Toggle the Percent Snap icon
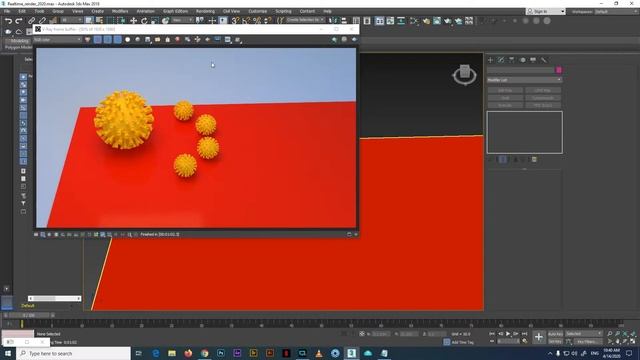 pyautogui.click(x=257, y=20)
